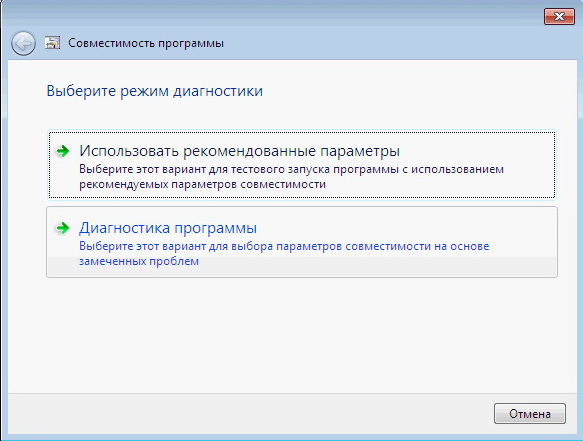Select 'Использовать рекомендованные параметры' option
The height and width of the screenshot is (441, 583).
[x=302, y=165]
